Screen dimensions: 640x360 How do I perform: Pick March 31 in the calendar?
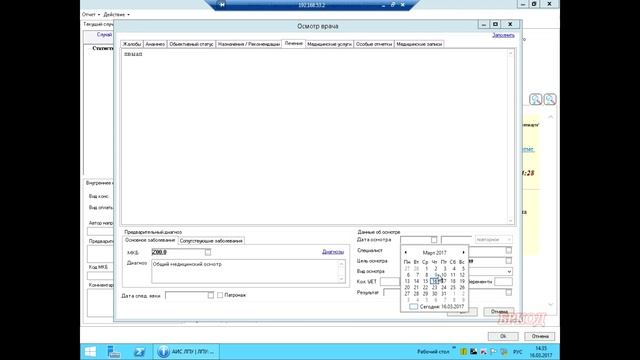[444, 293]
